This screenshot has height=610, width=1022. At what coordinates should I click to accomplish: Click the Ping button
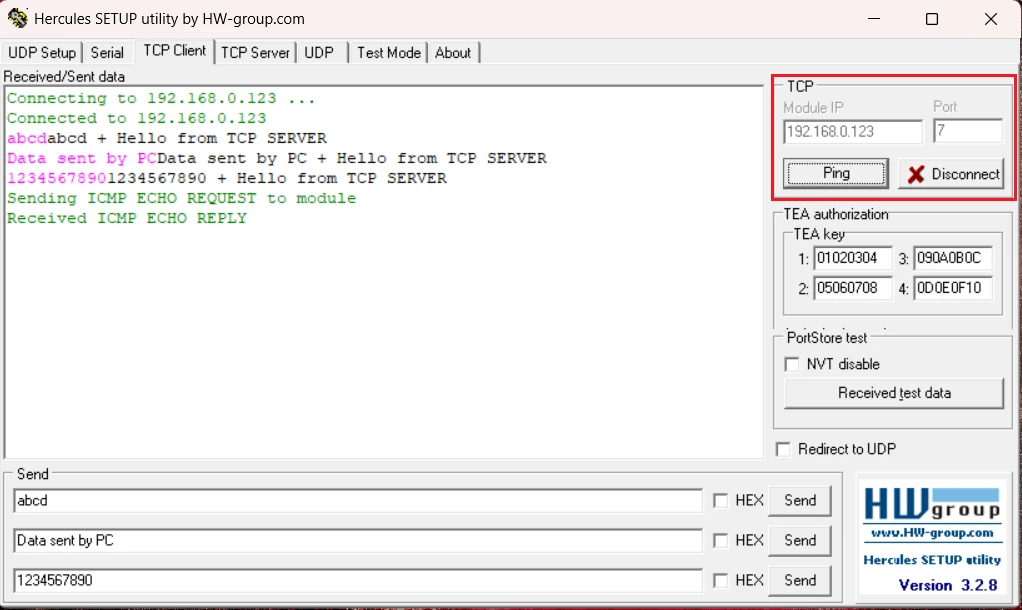[x=835, y=173]
